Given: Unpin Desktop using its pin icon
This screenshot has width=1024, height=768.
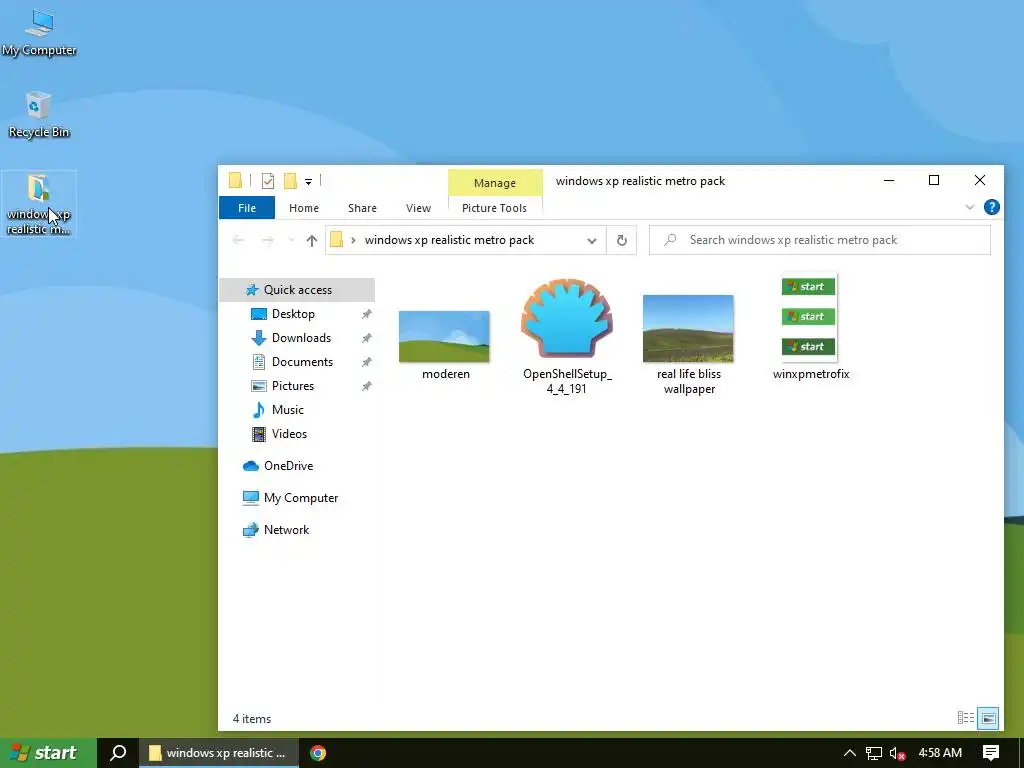Looking at the screenshot, I should click(366, 314).
